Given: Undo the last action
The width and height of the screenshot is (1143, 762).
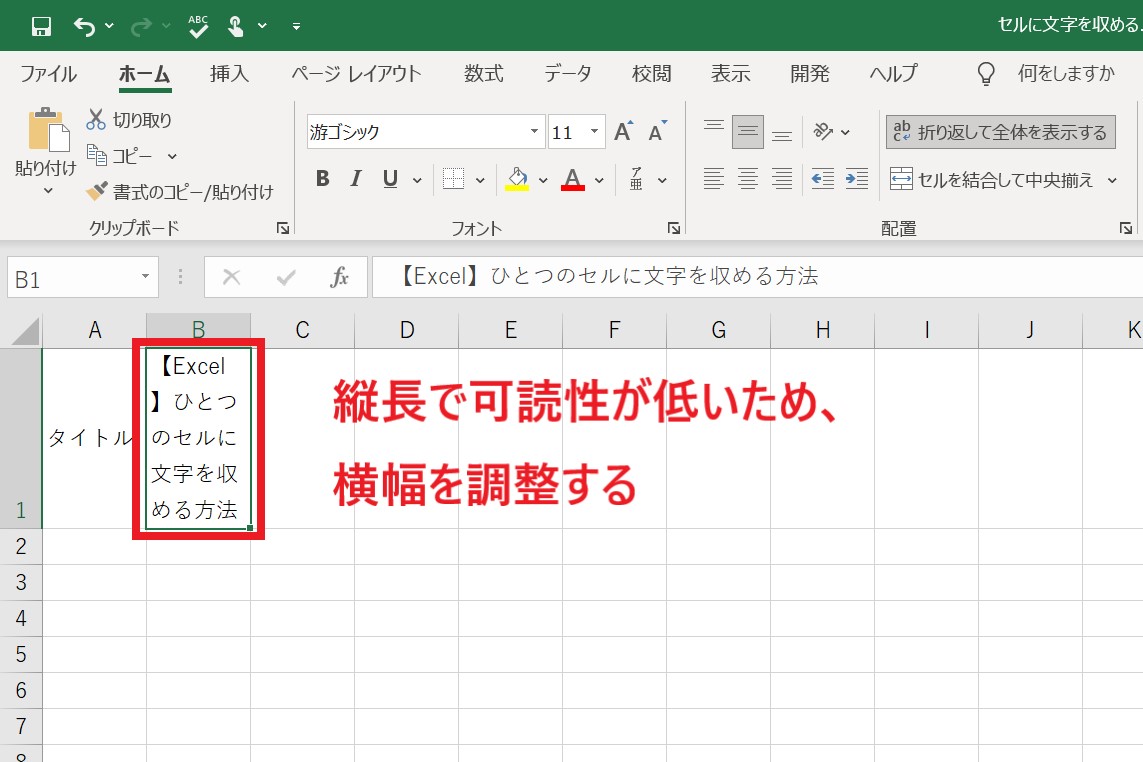Looking at the screenshot, I should 85,26.
